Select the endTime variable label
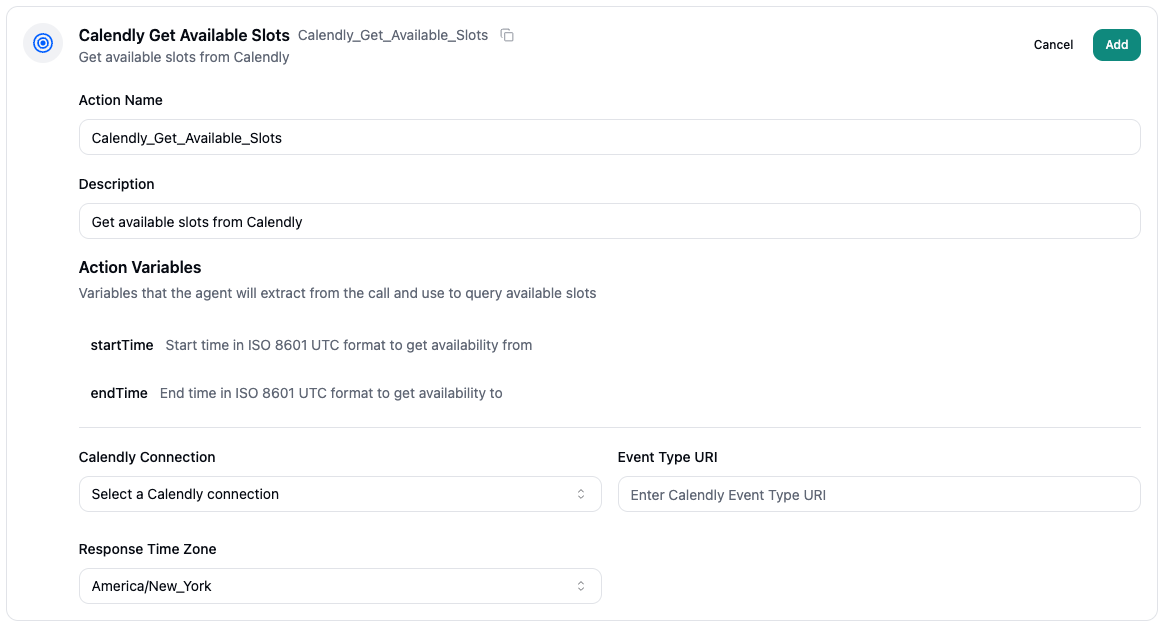 click(x=118, y=393)
